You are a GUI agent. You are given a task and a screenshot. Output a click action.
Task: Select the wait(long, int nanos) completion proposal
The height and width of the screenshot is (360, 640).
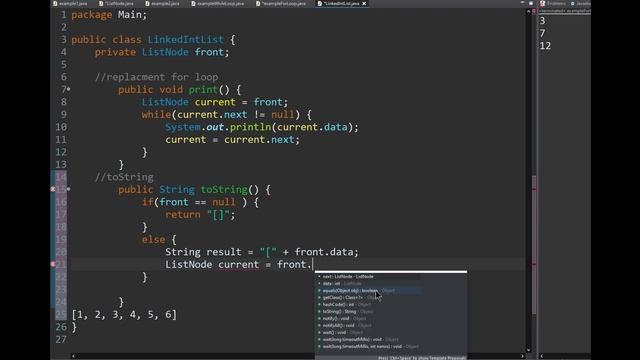tap(391, 346)
